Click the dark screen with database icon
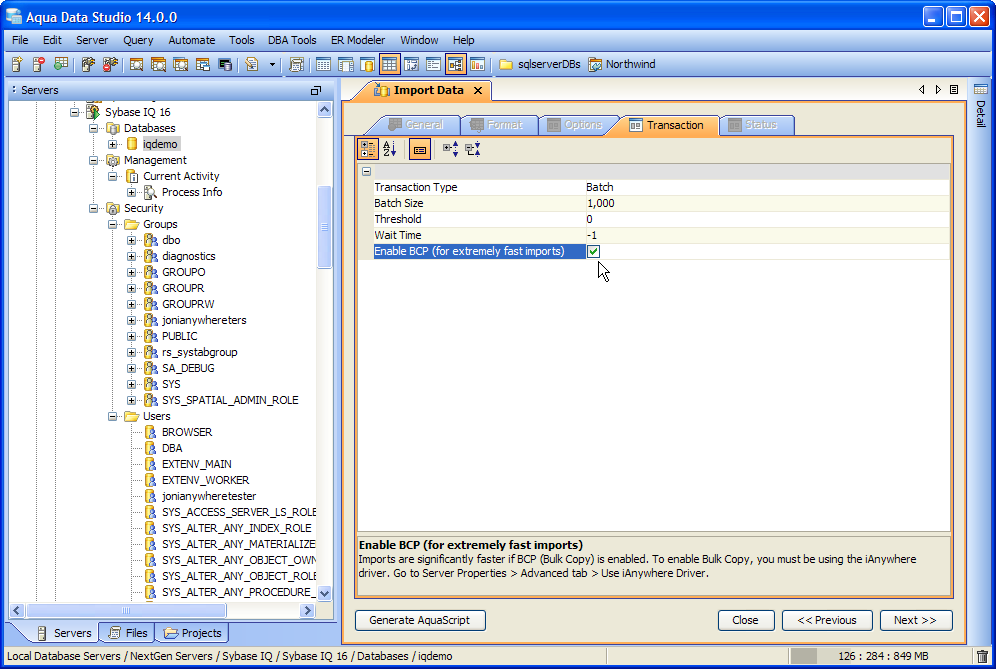The height and width of the screenshot is (669, 996). [x=225, y=64]
